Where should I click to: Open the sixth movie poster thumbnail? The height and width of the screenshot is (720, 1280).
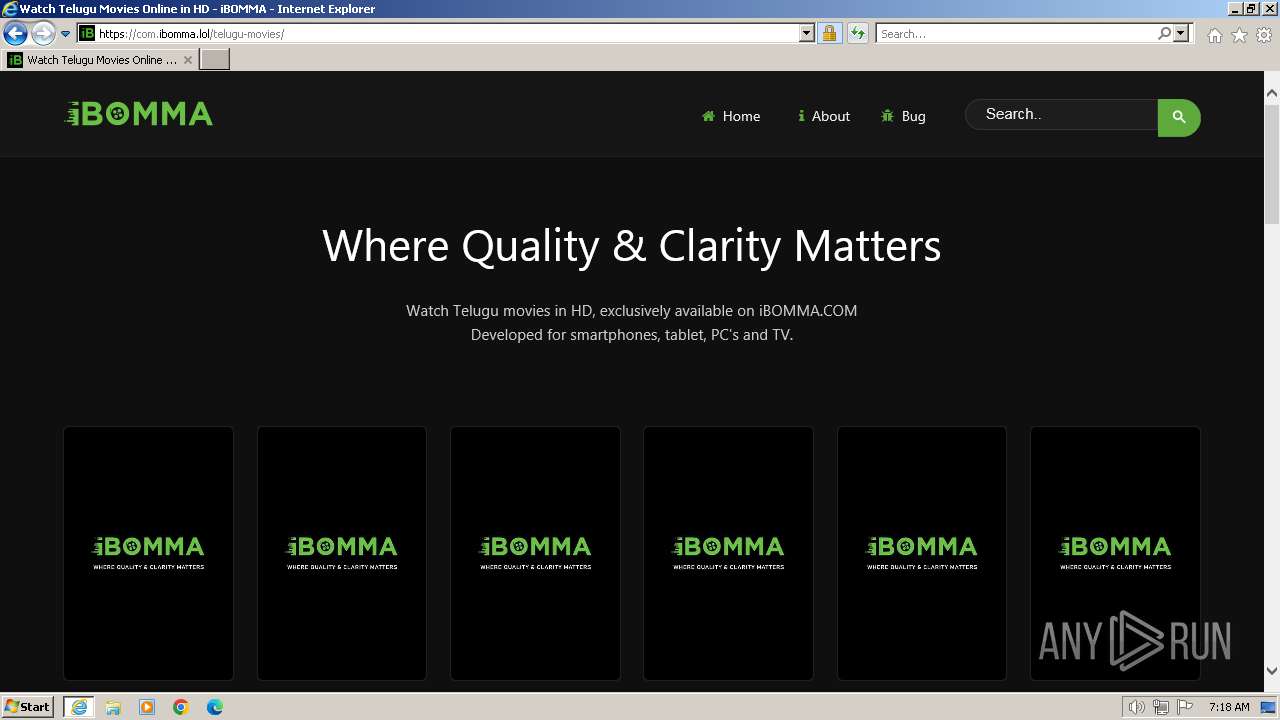pyautogui.click(x=1115, y=553)
